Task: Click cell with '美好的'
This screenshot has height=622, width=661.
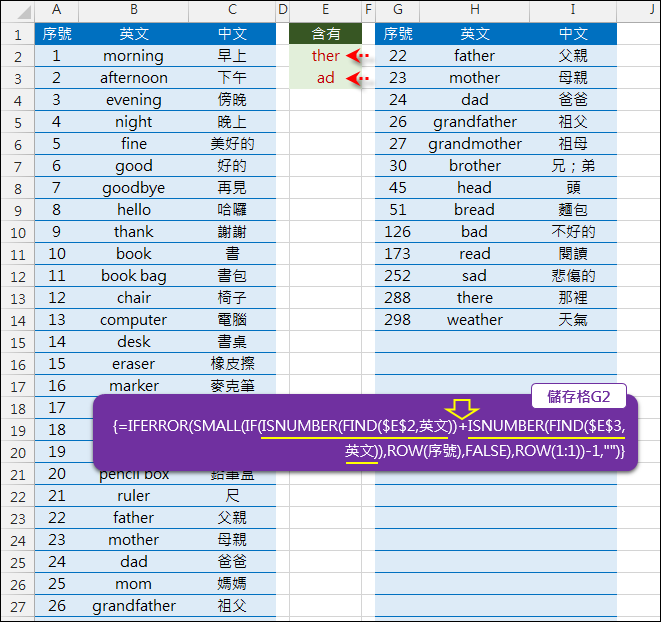Action: [232, 144]
